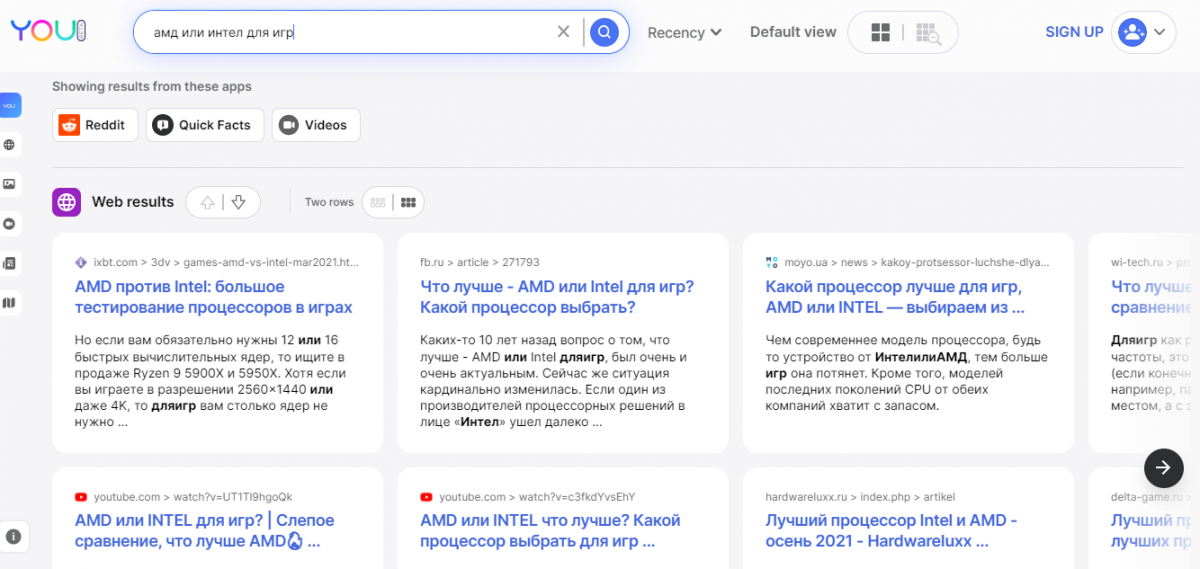Upvote Web results app with up arrow
This screenshot has width=1200, height=569.
[x=208, y=202]
